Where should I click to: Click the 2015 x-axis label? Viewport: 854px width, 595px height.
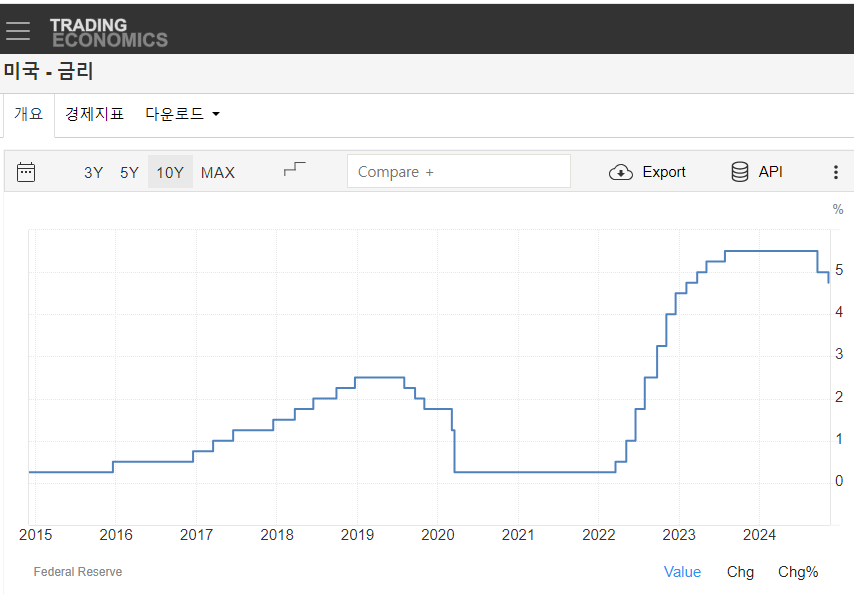click(35, 535)
